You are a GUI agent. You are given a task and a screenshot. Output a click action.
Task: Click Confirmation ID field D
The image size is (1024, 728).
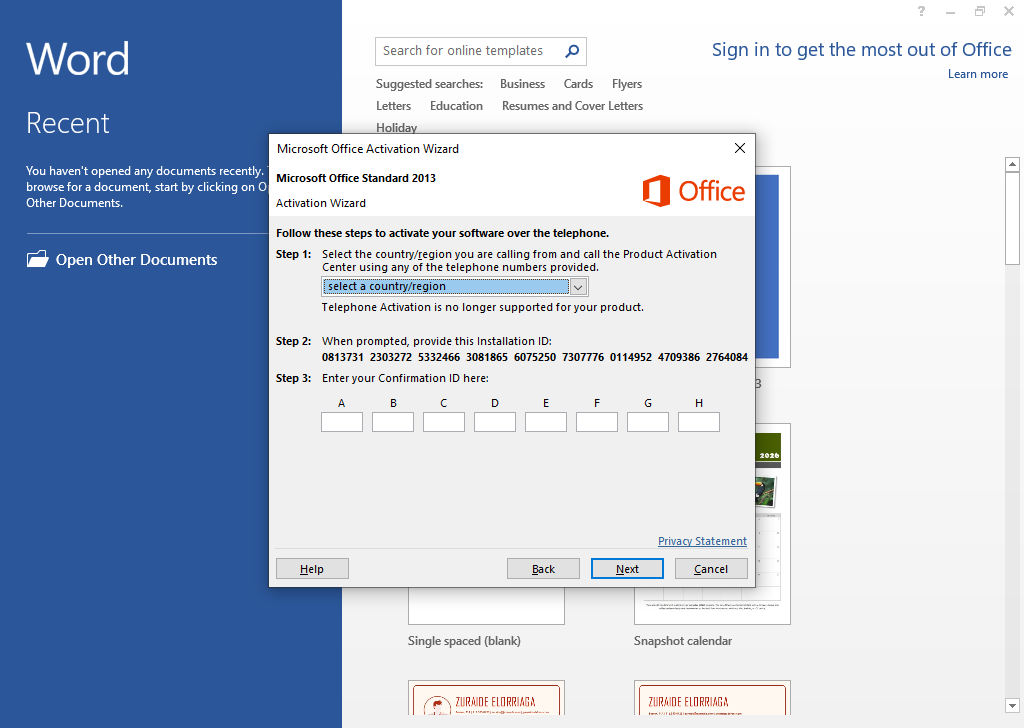(494, 422)
